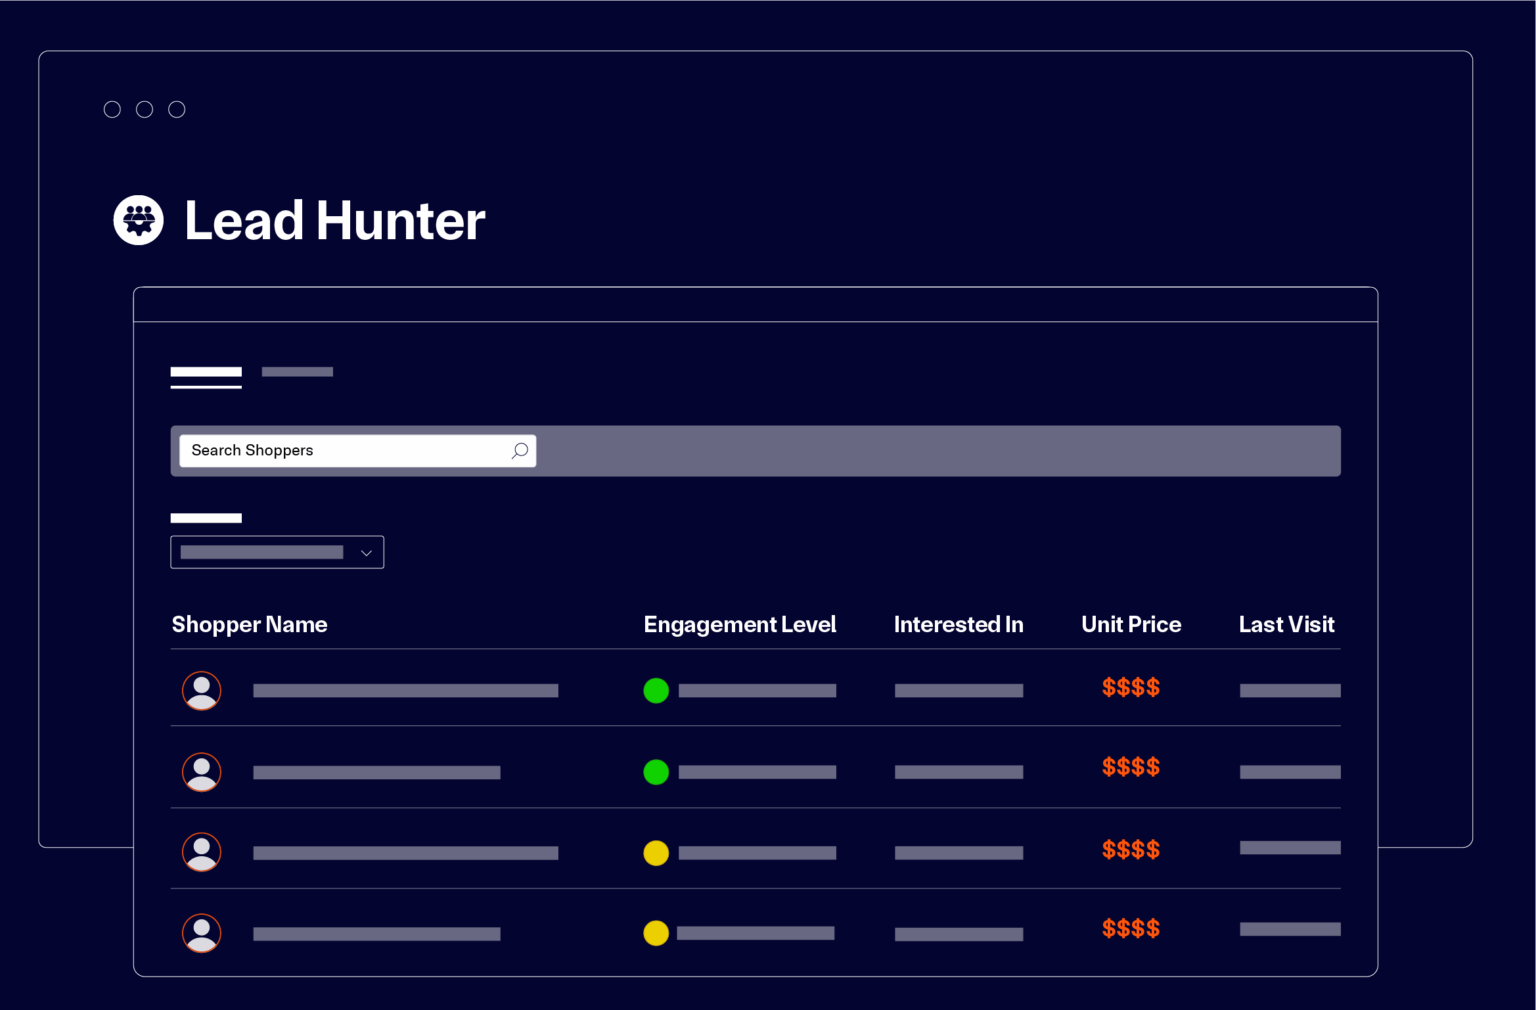Open the filter dropdown below the search bar
1536x1010 pixels.
[x=277, y=552]
